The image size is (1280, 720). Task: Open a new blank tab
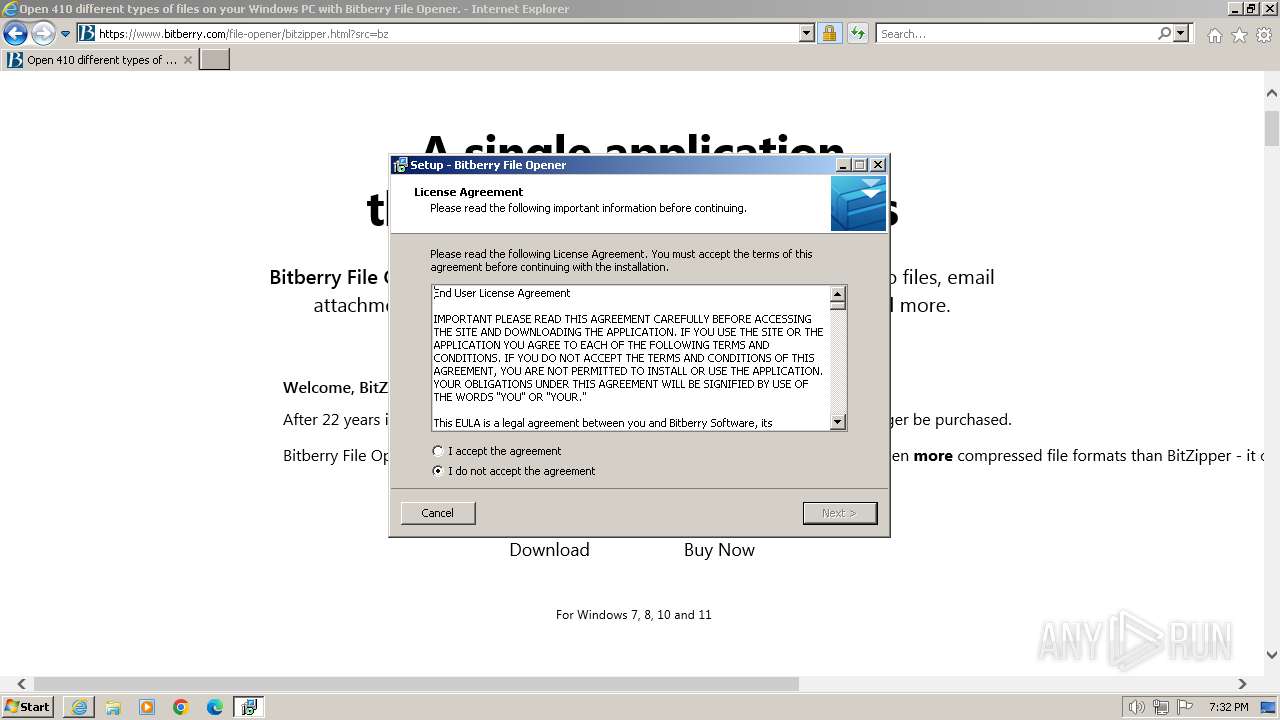click(x=215, y=59)
